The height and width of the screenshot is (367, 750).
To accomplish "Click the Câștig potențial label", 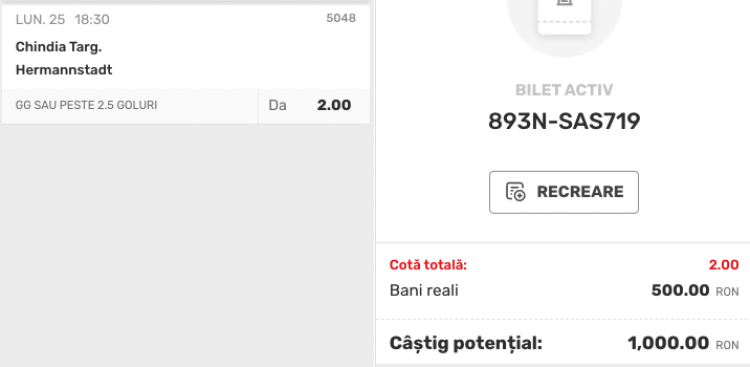I will coord(466,344).
